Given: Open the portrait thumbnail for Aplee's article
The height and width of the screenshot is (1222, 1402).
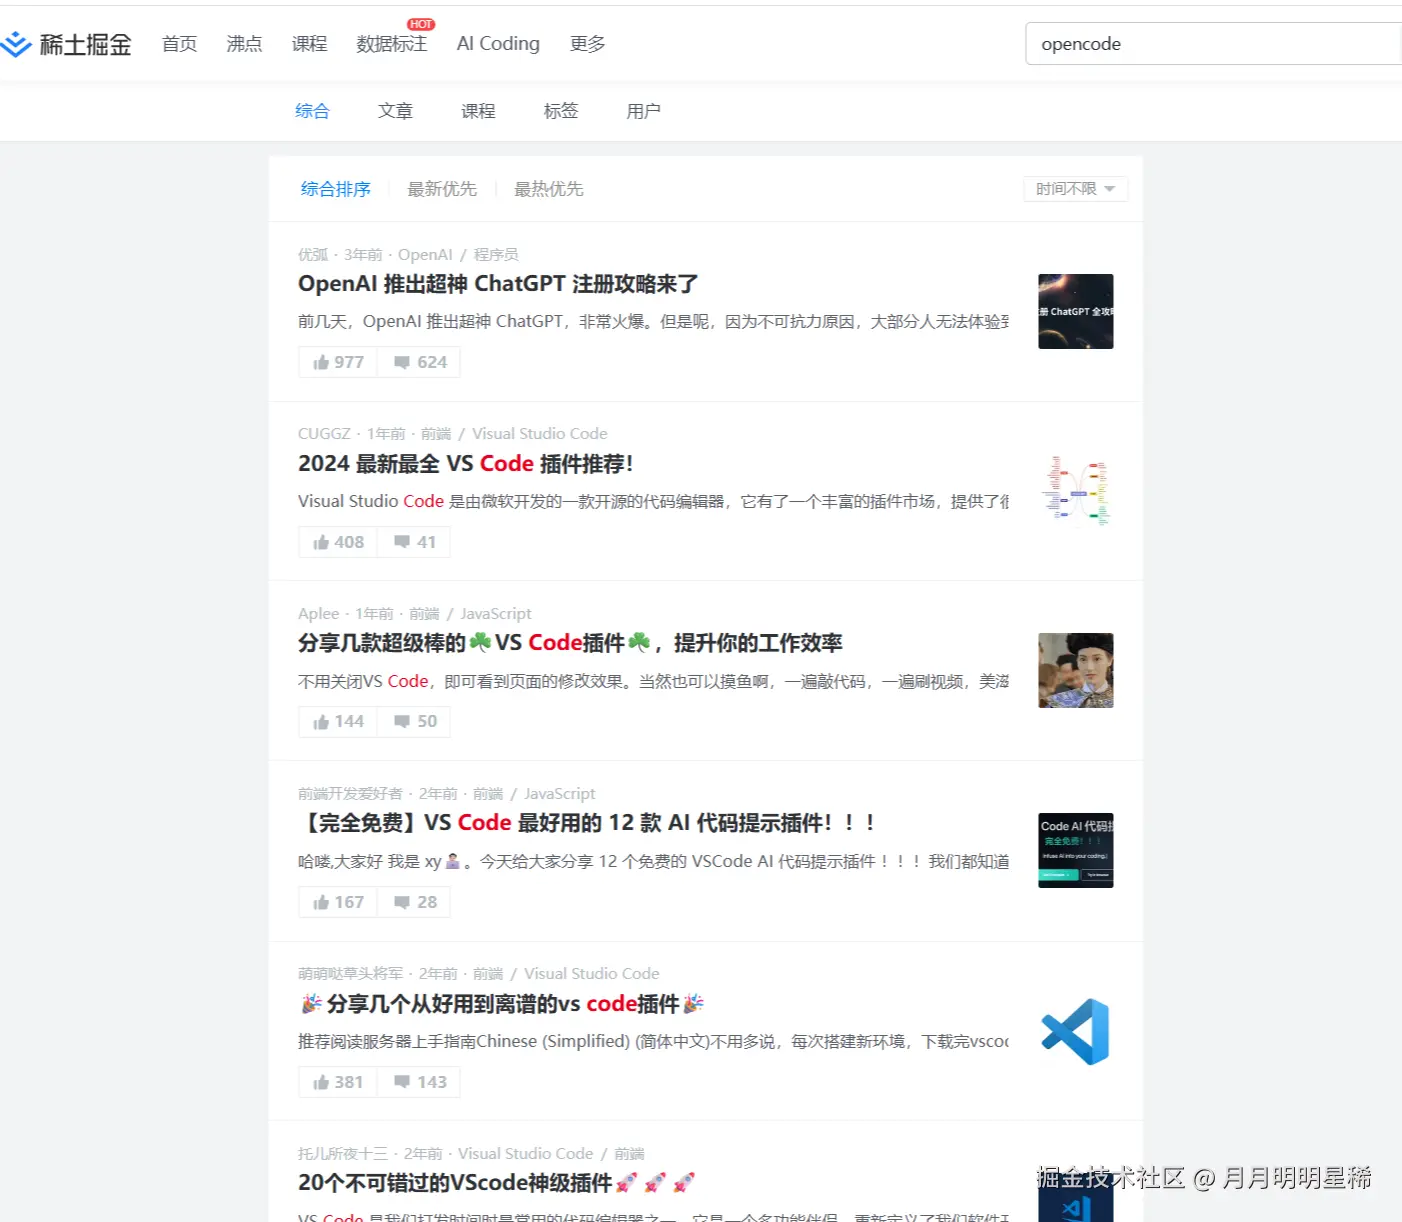Looking at the screenshot, I should 1075,670.
